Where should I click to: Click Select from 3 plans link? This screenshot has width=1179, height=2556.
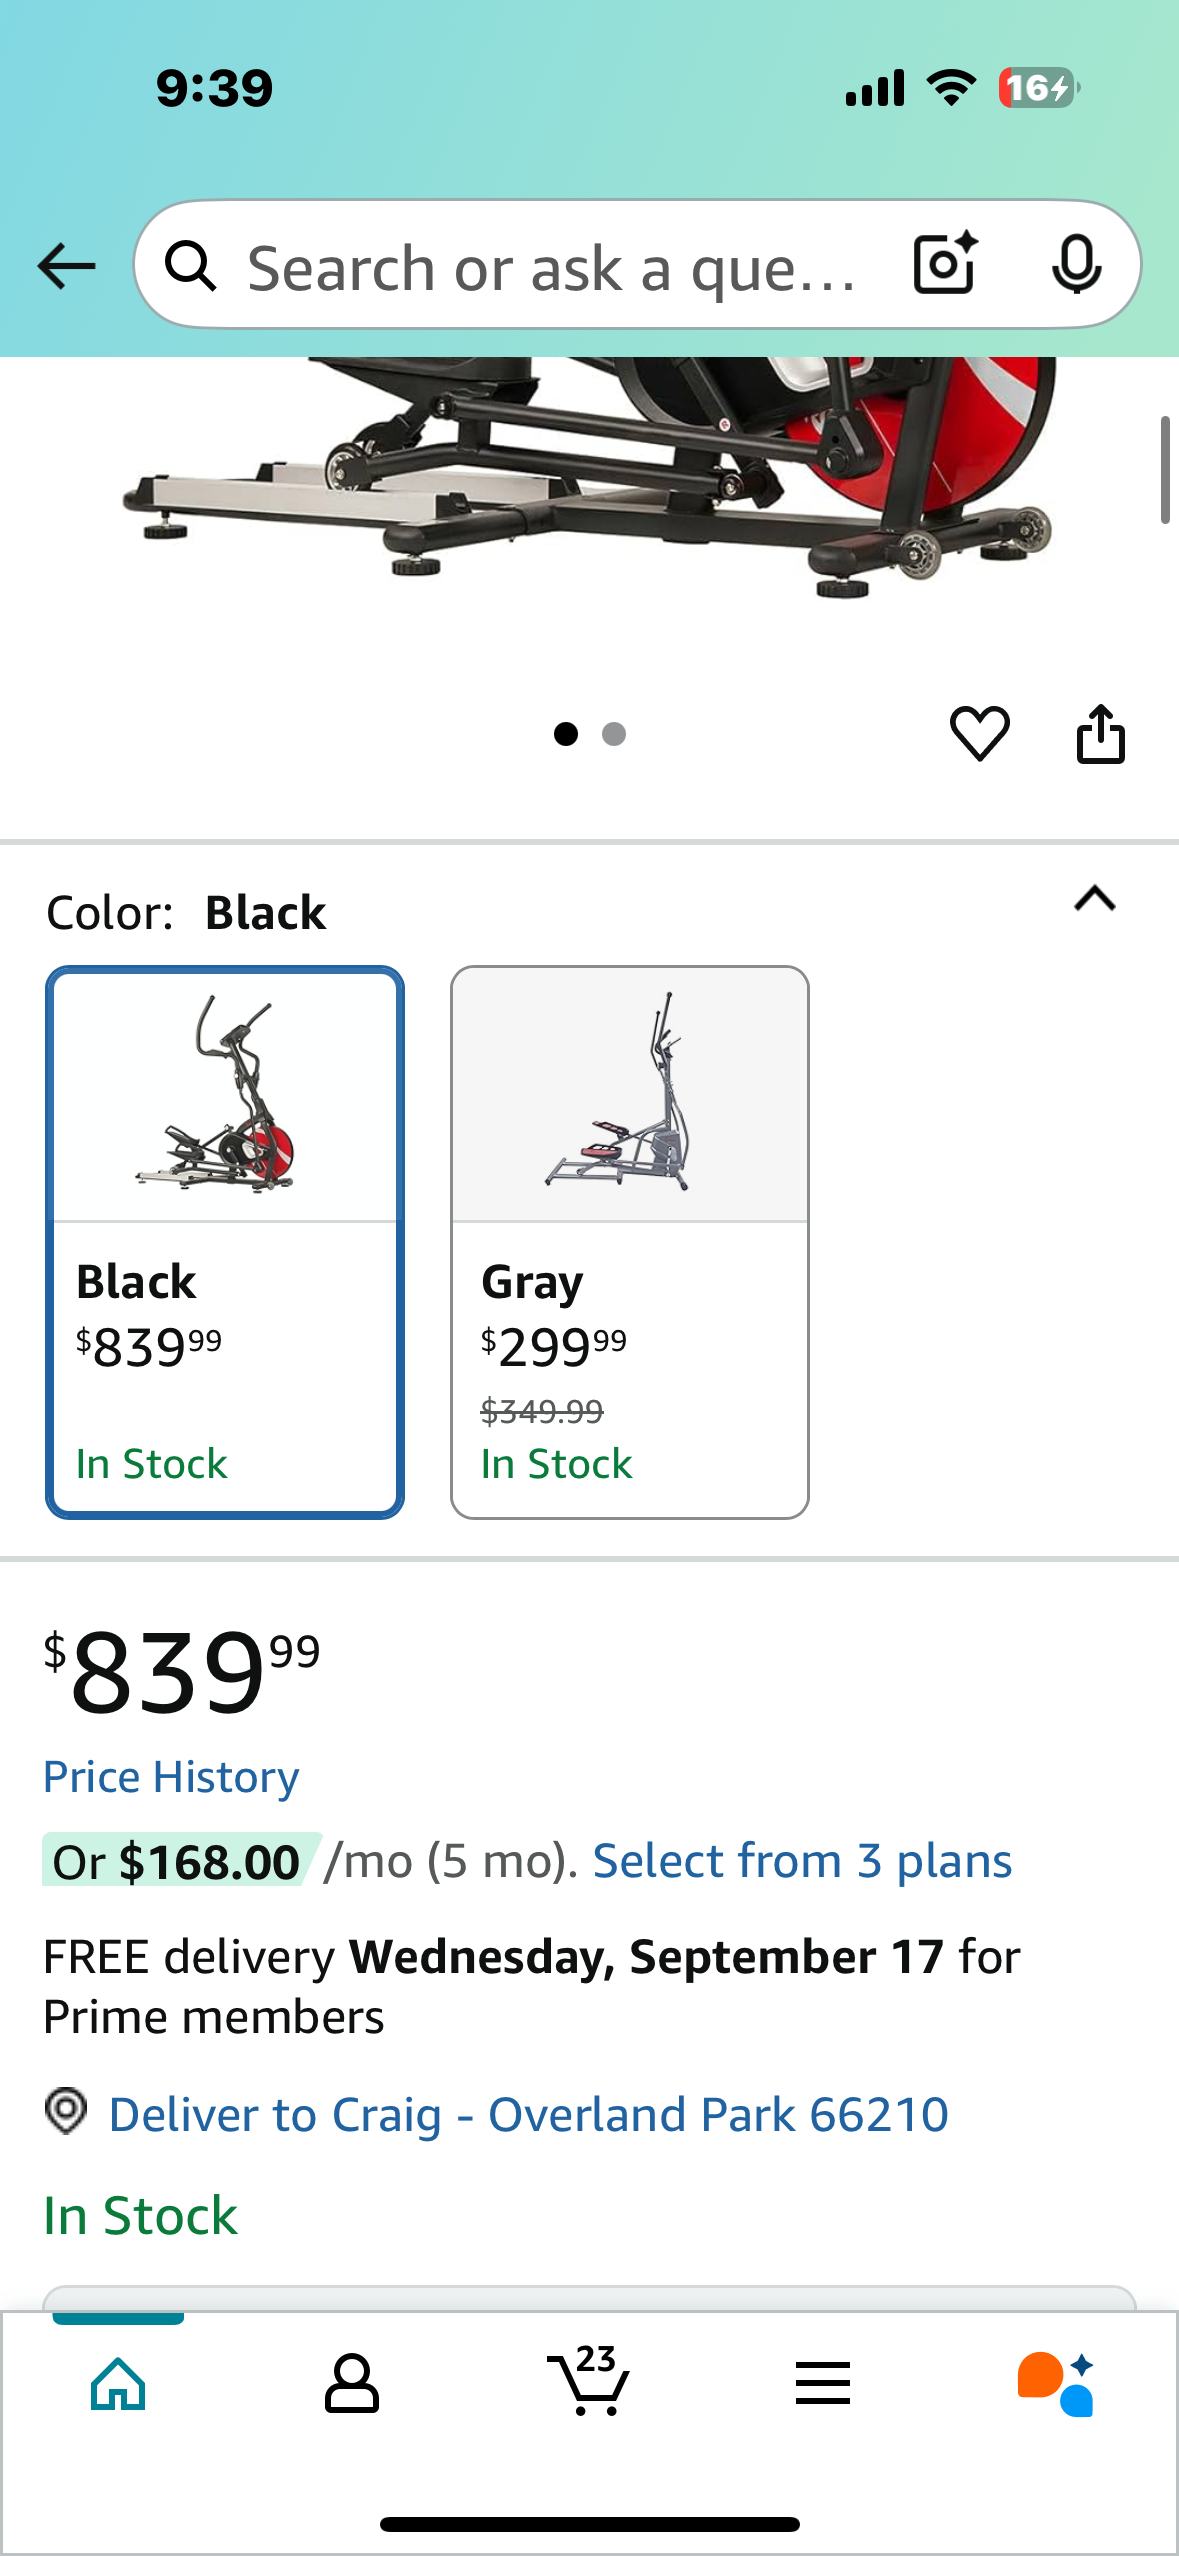(802, 1861)
